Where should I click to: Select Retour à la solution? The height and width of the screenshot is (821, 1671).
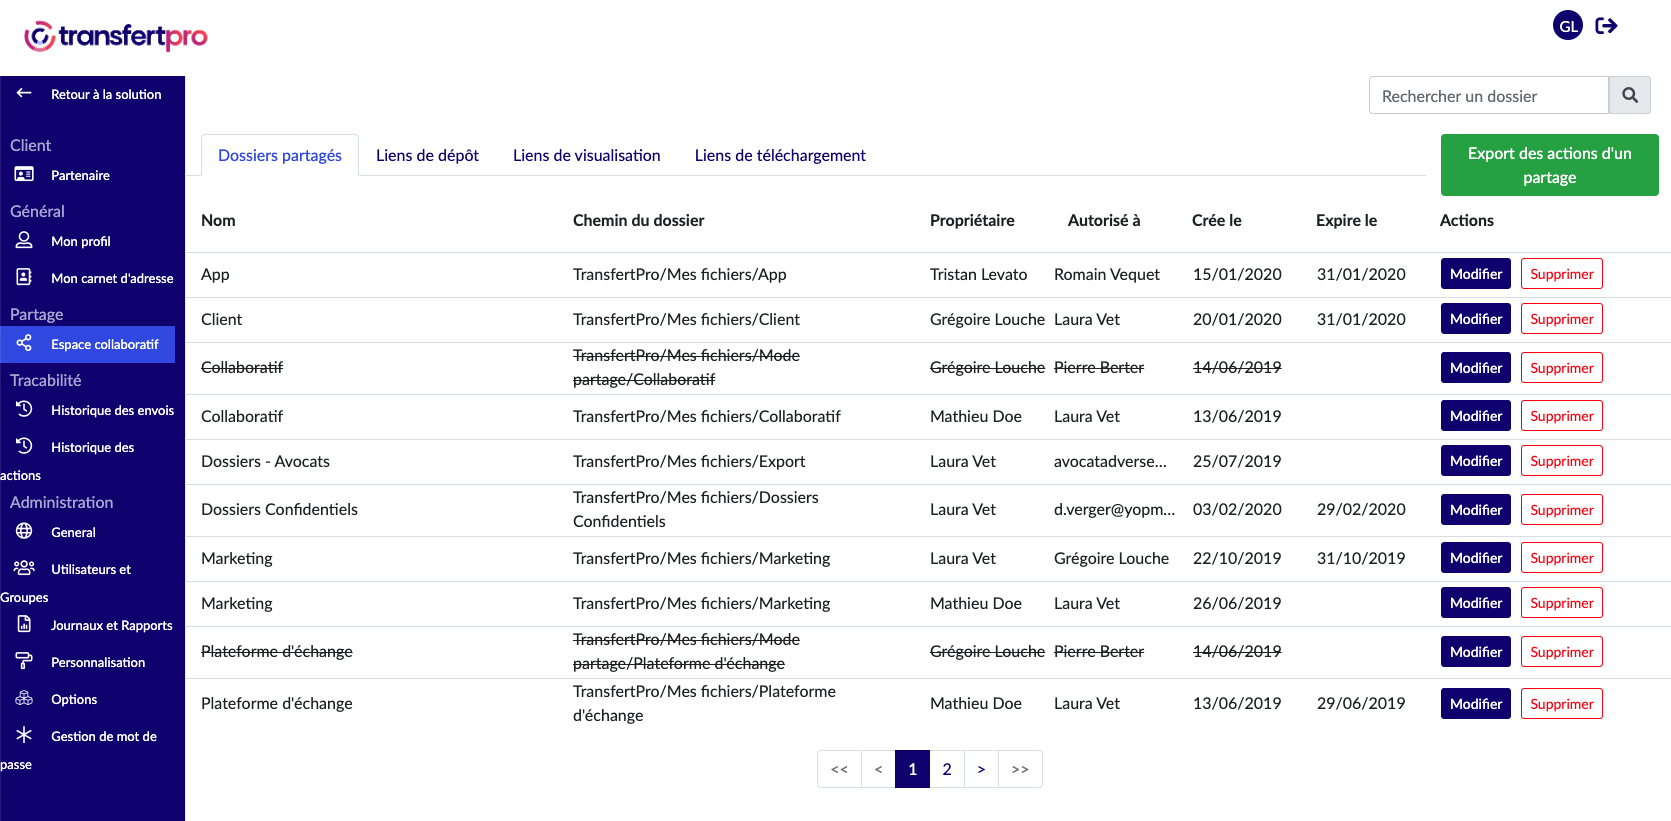(106, 94)
